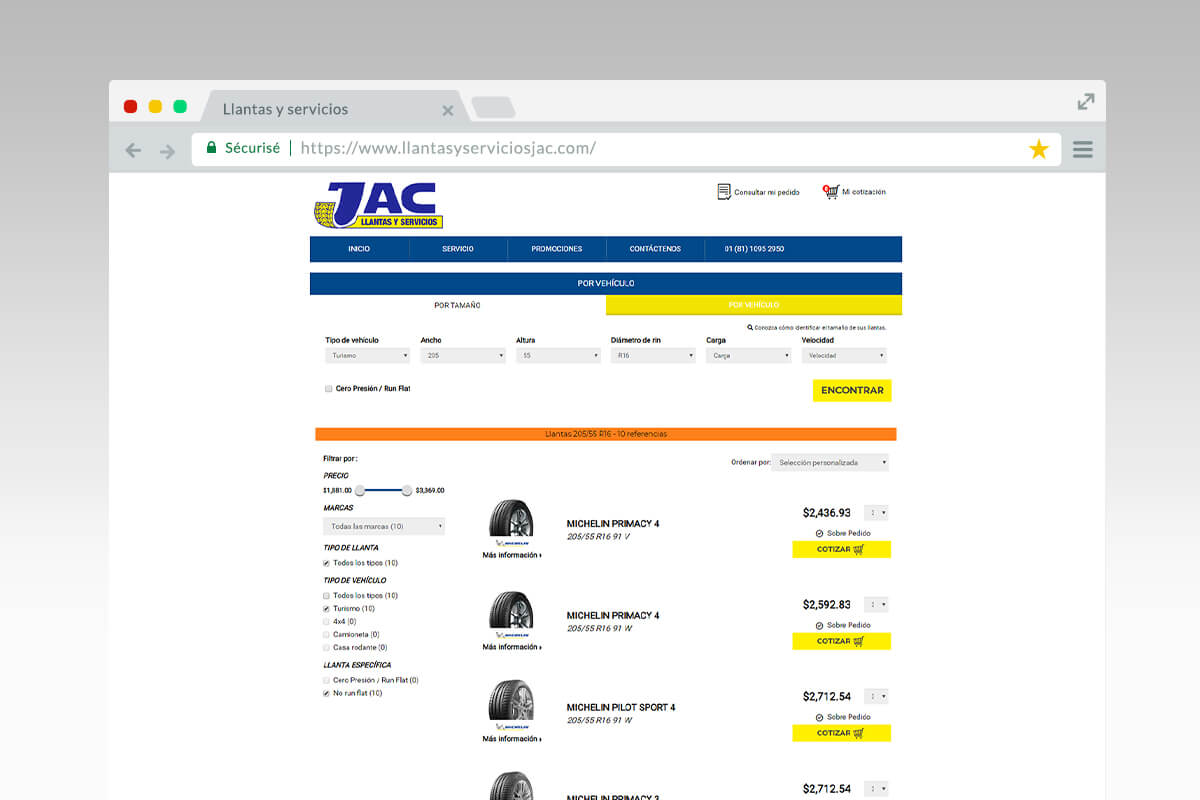The height and width of the screenshot is (800, 1200).
Task: Open the Ordenar por selection dropdown
Action: pos(831,462)
